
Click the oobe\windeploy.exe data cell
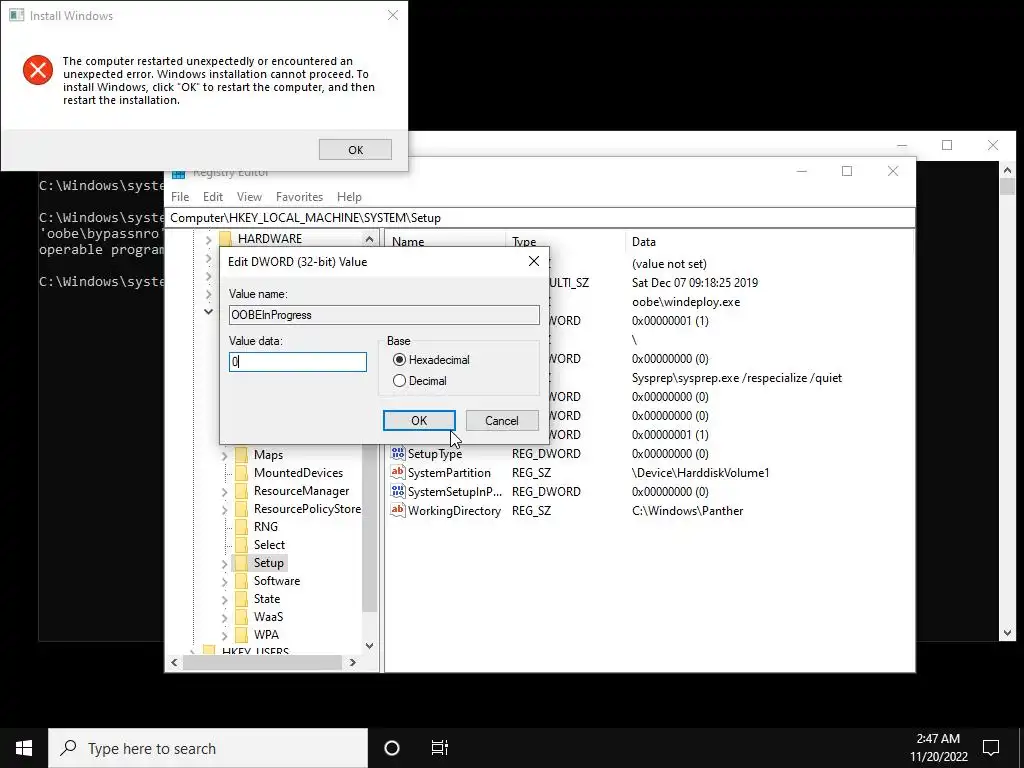(x=686, y=302)
